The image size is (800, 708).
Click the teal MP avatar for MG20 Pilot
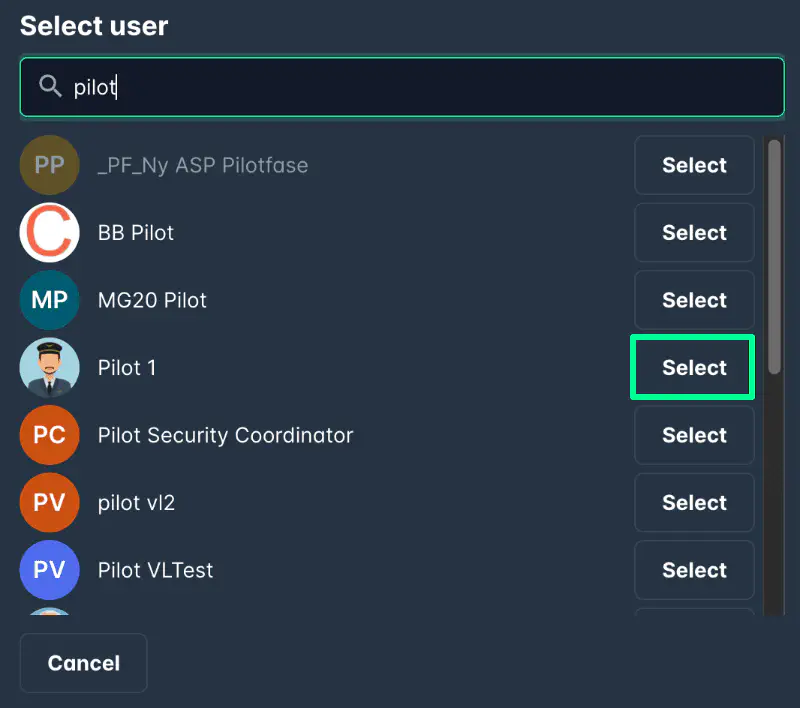(49, 300)
